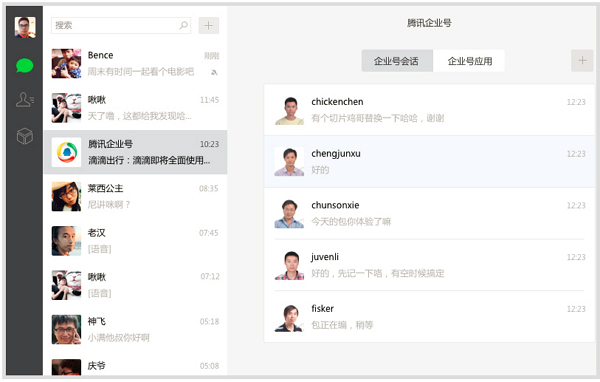Click the muted bell icon on Bence chat

click(x=214, y=72)
